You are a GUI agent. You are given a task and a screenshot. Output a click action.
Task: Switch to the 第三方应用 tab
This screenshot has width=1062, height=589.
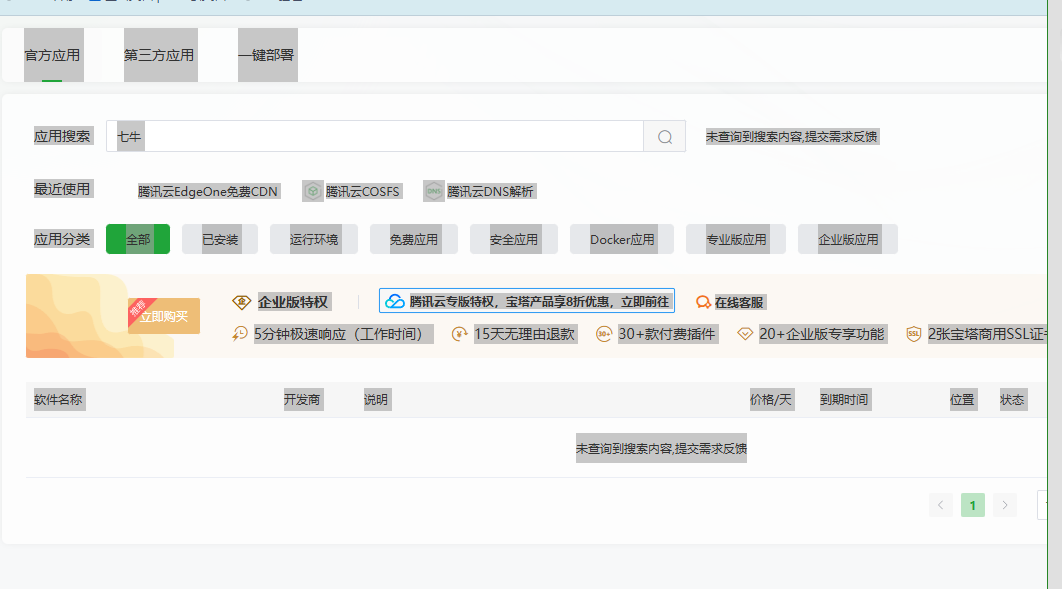click(x=160, y=56)
